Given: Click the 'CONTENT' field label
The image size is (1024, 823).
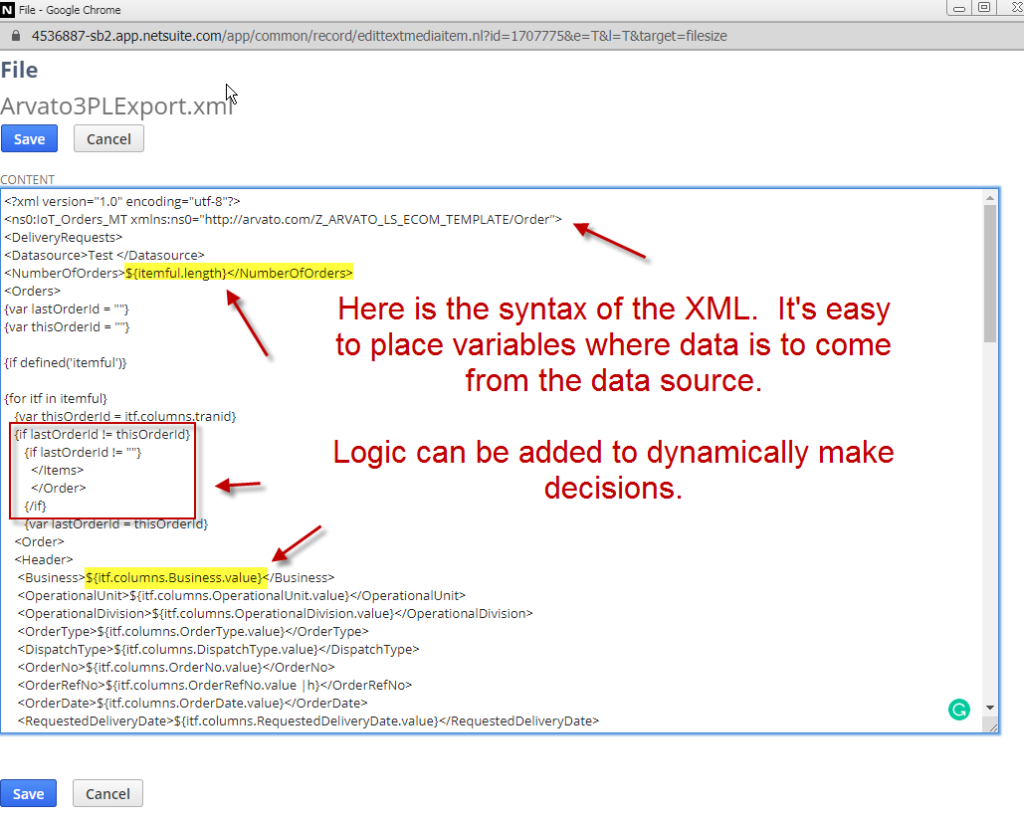Looking at the screenshot, I should [27, 180].
